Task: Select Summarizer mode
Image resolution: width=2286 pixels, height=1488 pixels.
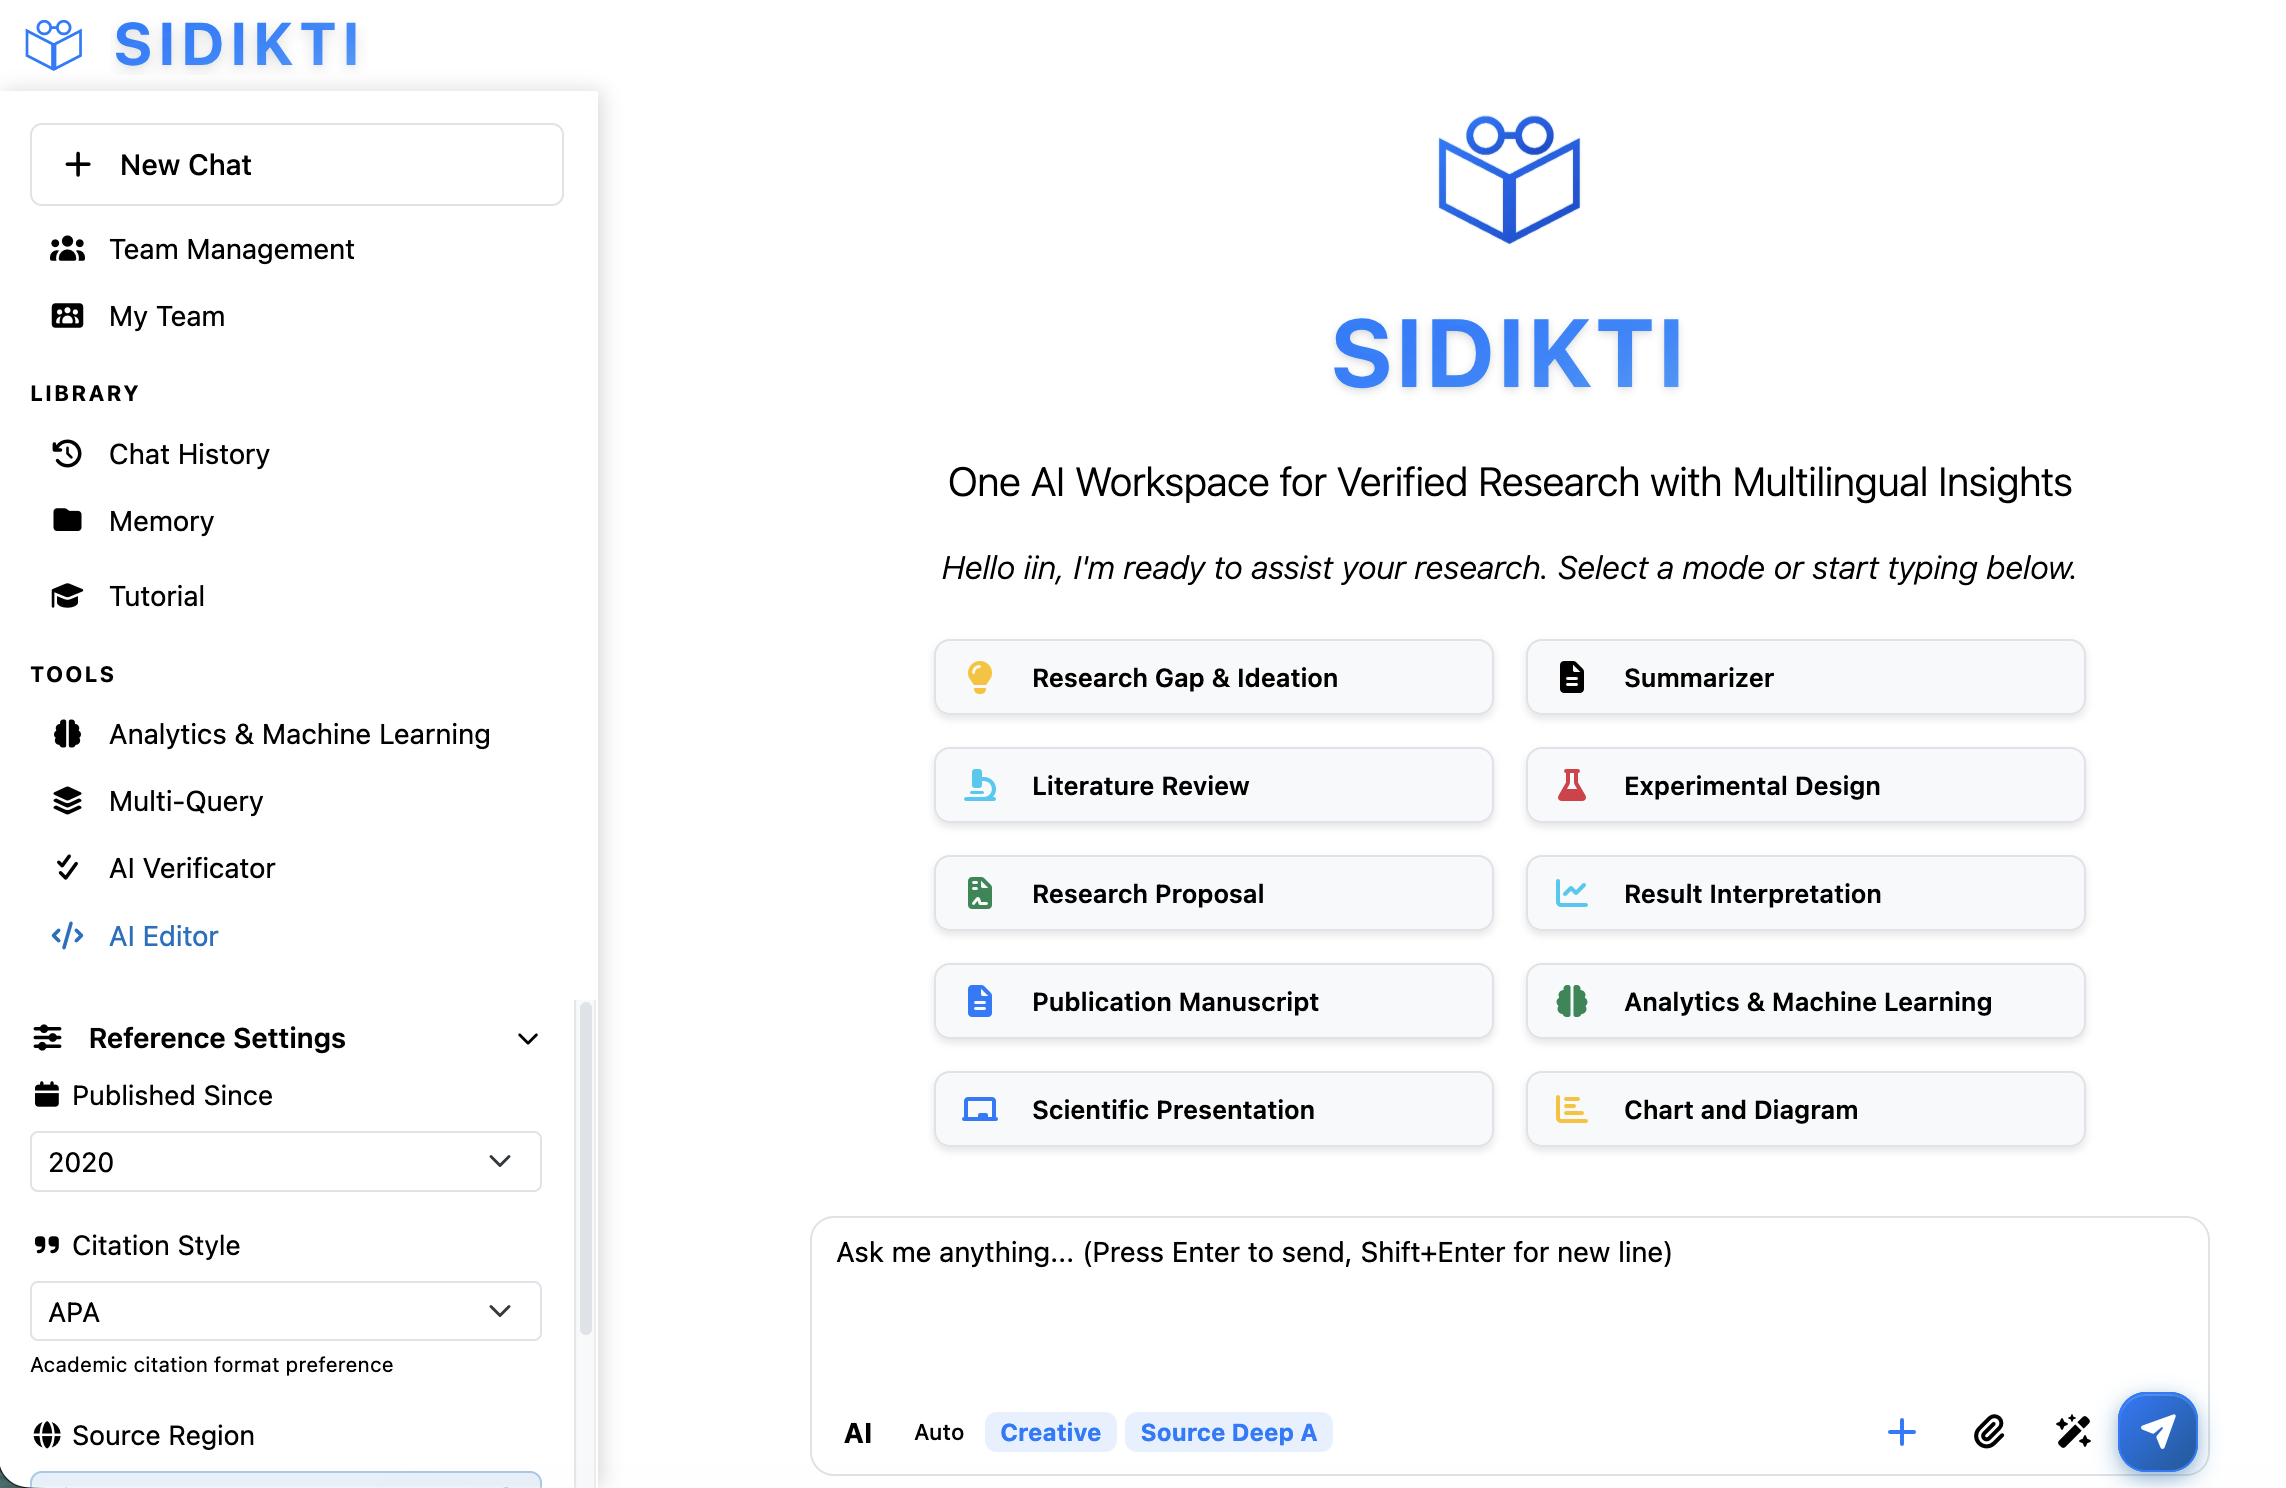Action: (x=1806, y=677)
